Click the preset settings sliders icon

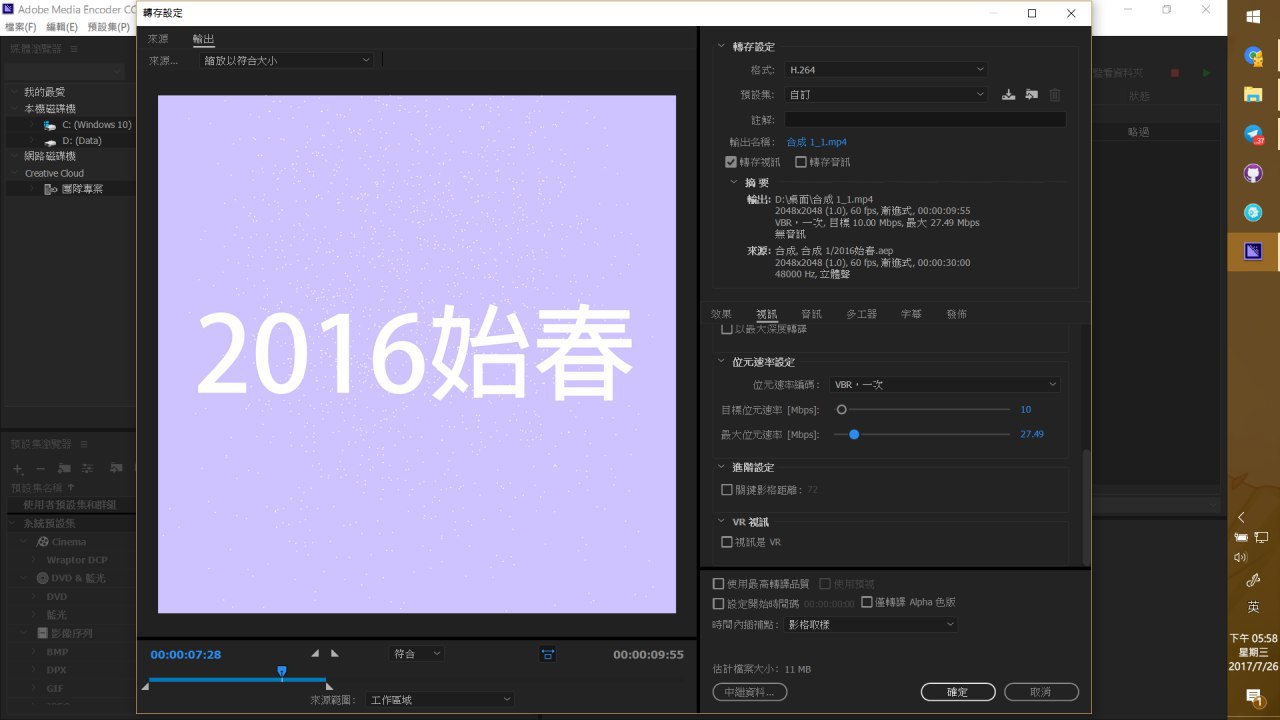(x=89, y=468)
